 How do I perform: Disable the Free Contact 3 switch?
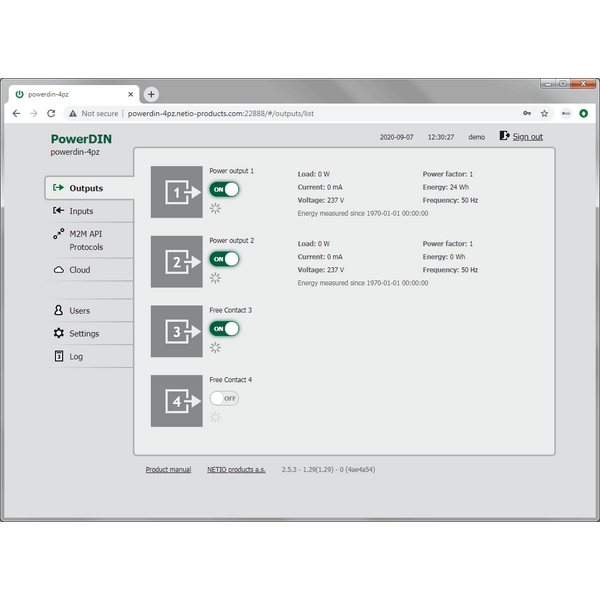tap(224, 328)
